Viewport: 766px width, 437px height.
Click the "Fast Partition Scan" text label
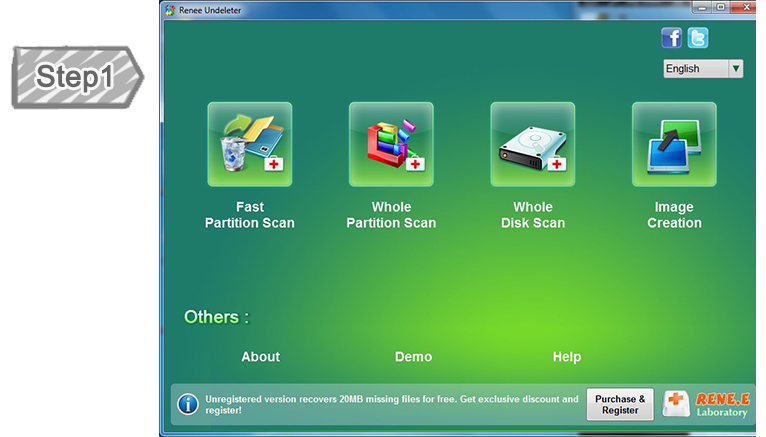click(x=249, y=215)
